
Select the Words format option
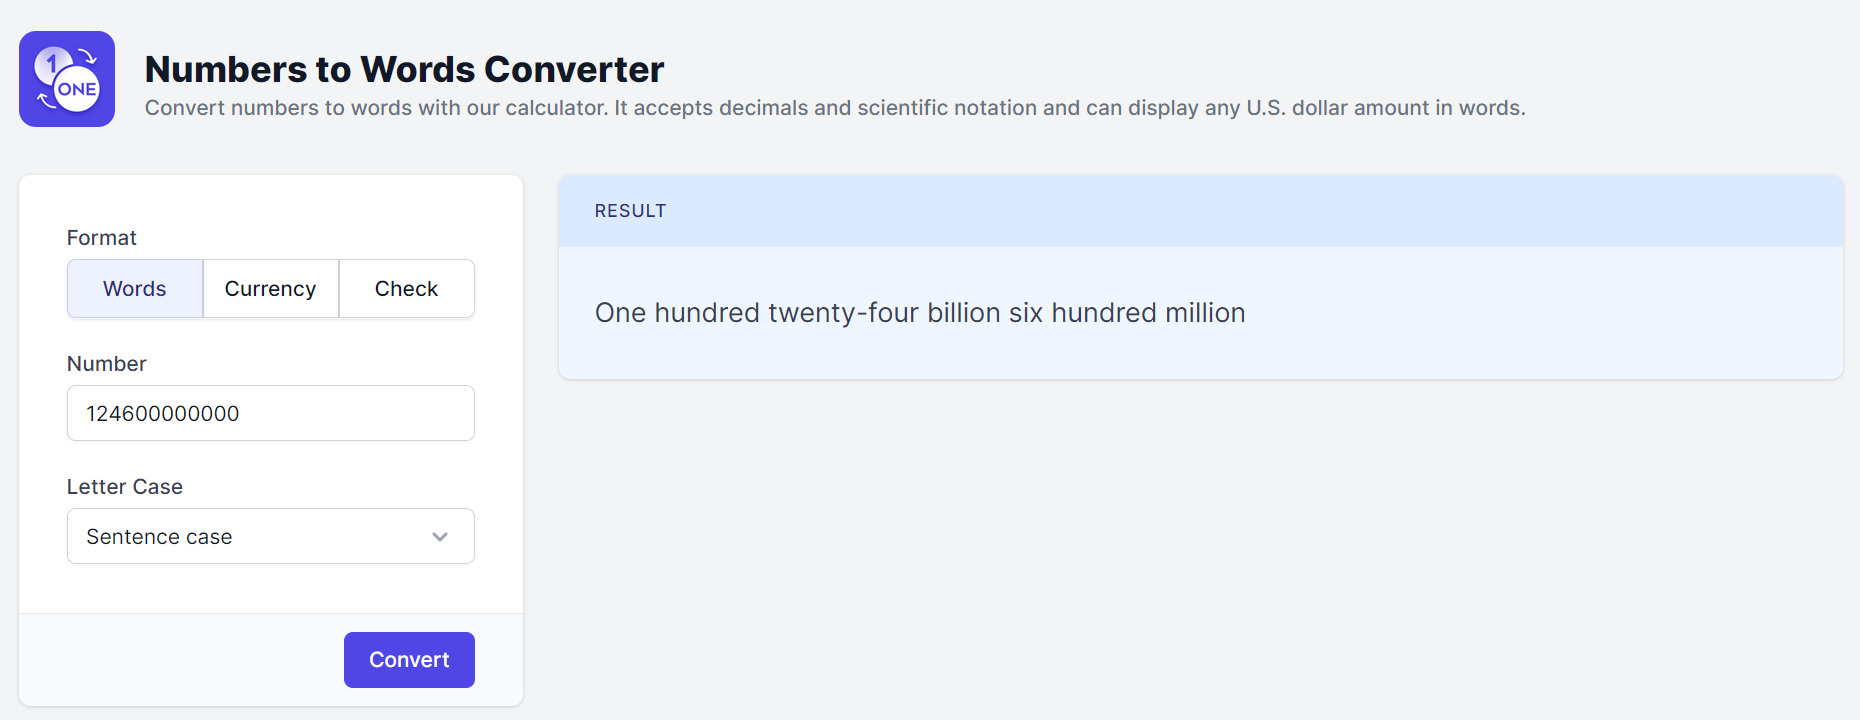pyautogui.click(x=135, y=289)
